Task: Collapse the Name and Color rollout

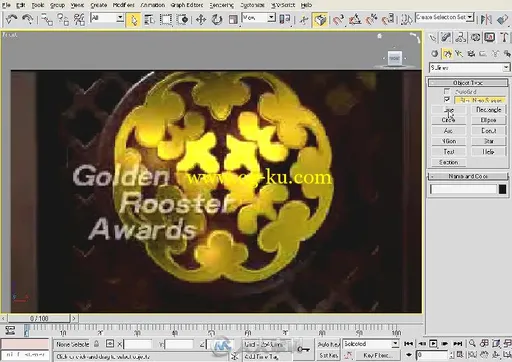Action: click(x=468, y=176)
